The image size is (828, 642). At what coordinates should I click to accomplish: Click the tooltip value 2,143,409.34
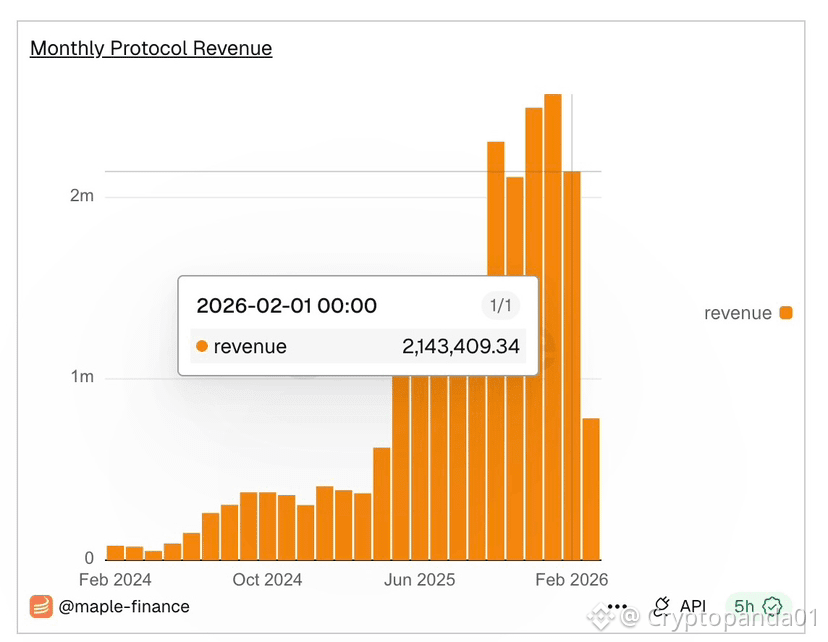pos(460,346)
